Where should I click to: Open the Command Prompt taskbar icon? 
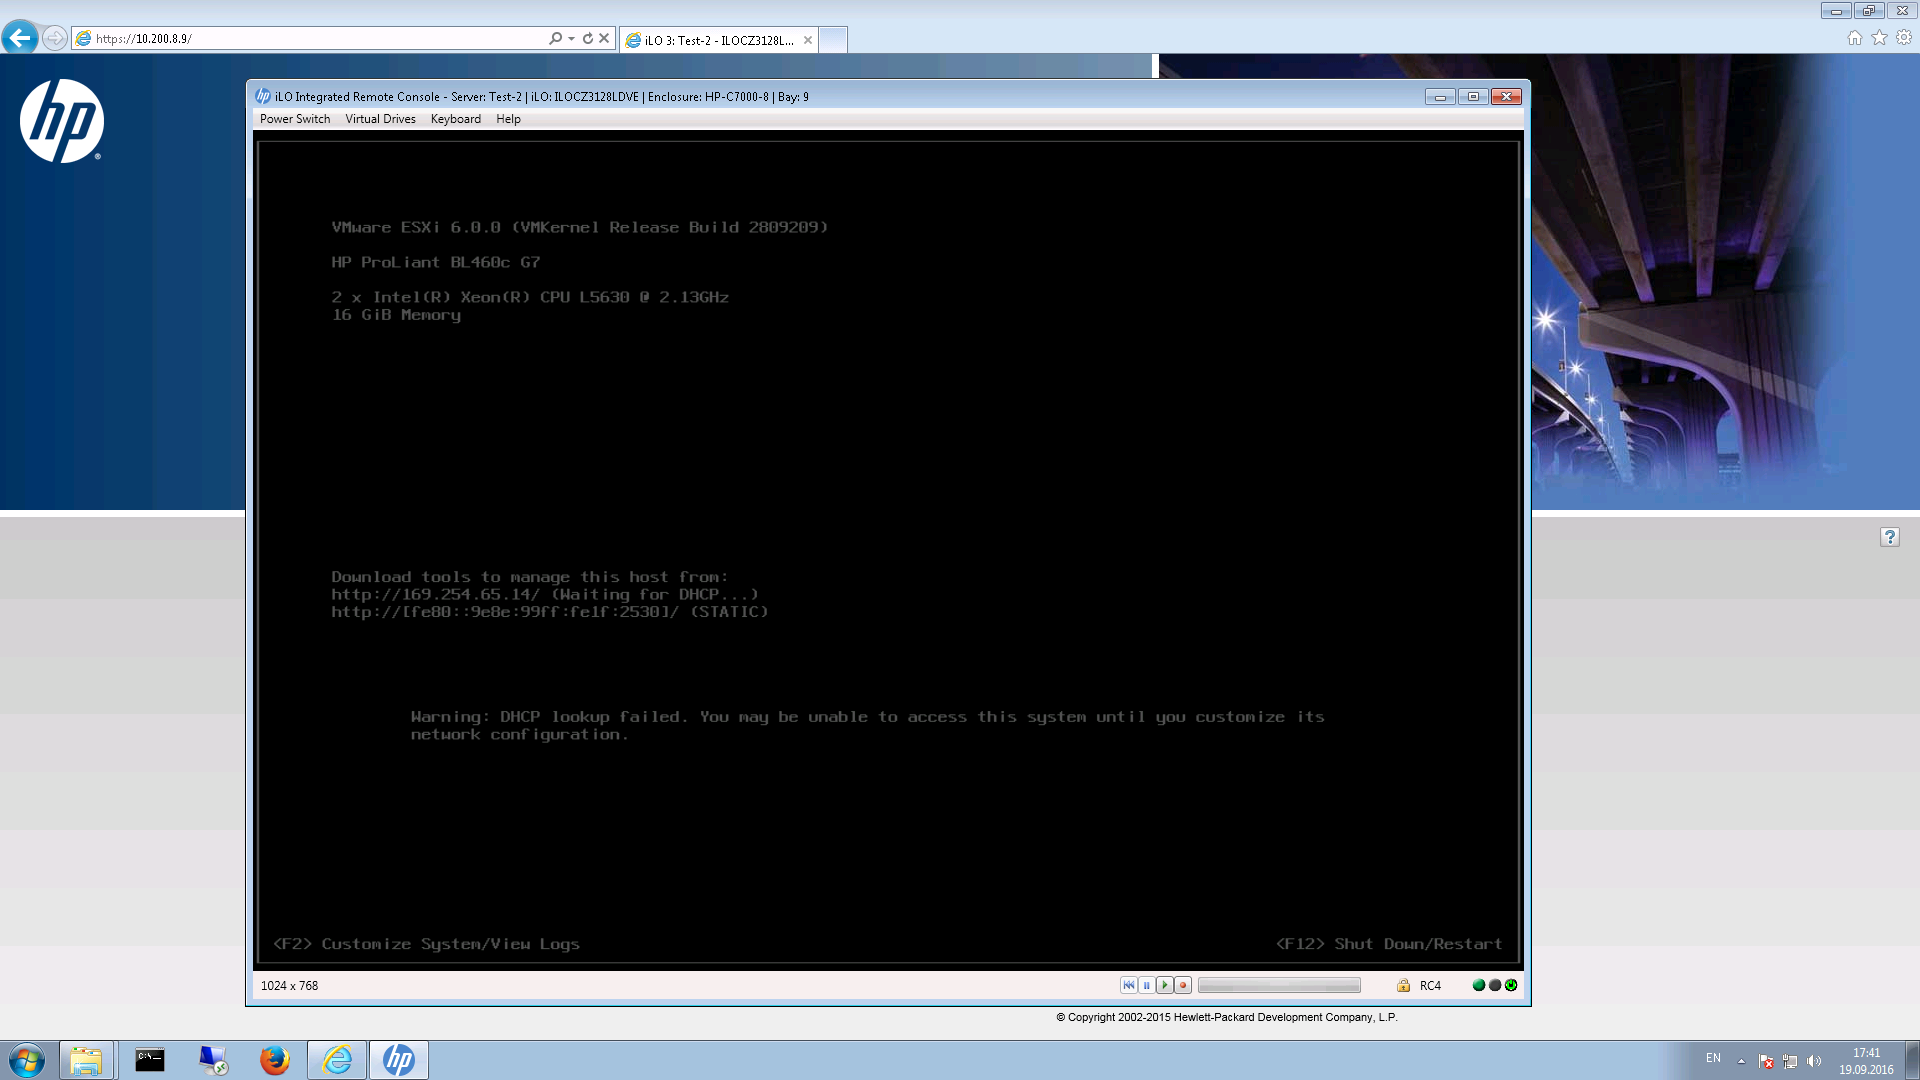tap(150, 1060)
